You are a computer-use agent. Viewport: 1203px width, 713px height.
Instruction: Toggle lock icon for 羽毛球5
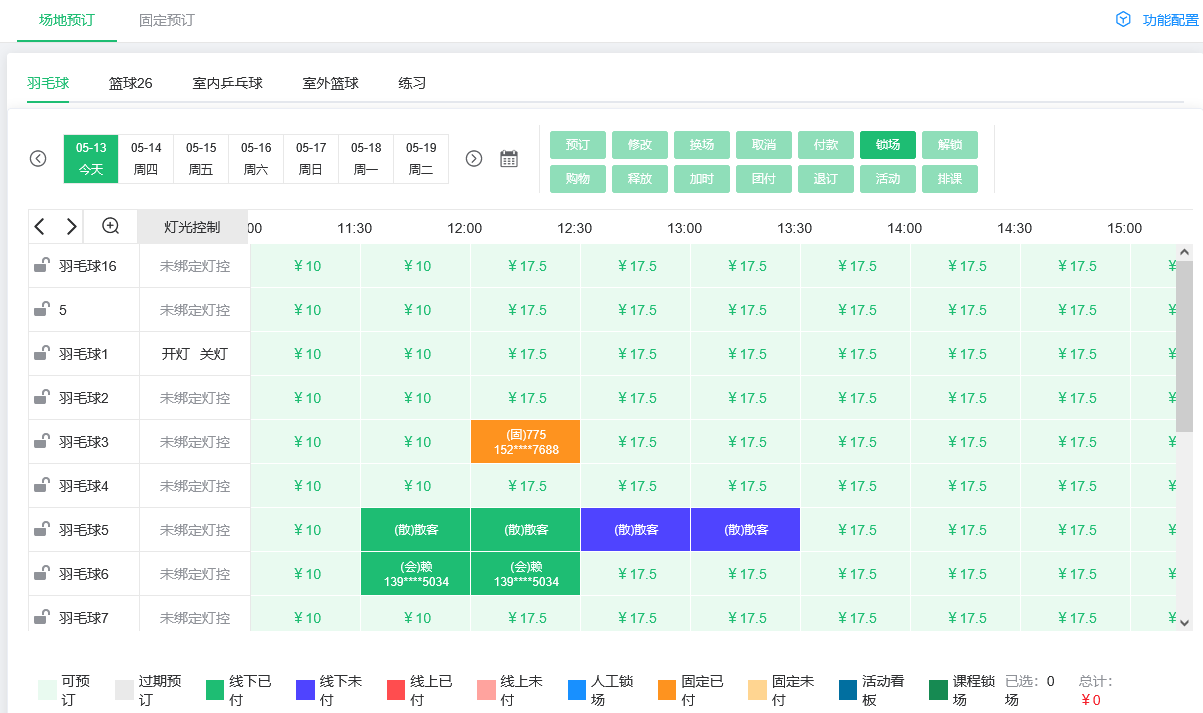pos(42,529)
